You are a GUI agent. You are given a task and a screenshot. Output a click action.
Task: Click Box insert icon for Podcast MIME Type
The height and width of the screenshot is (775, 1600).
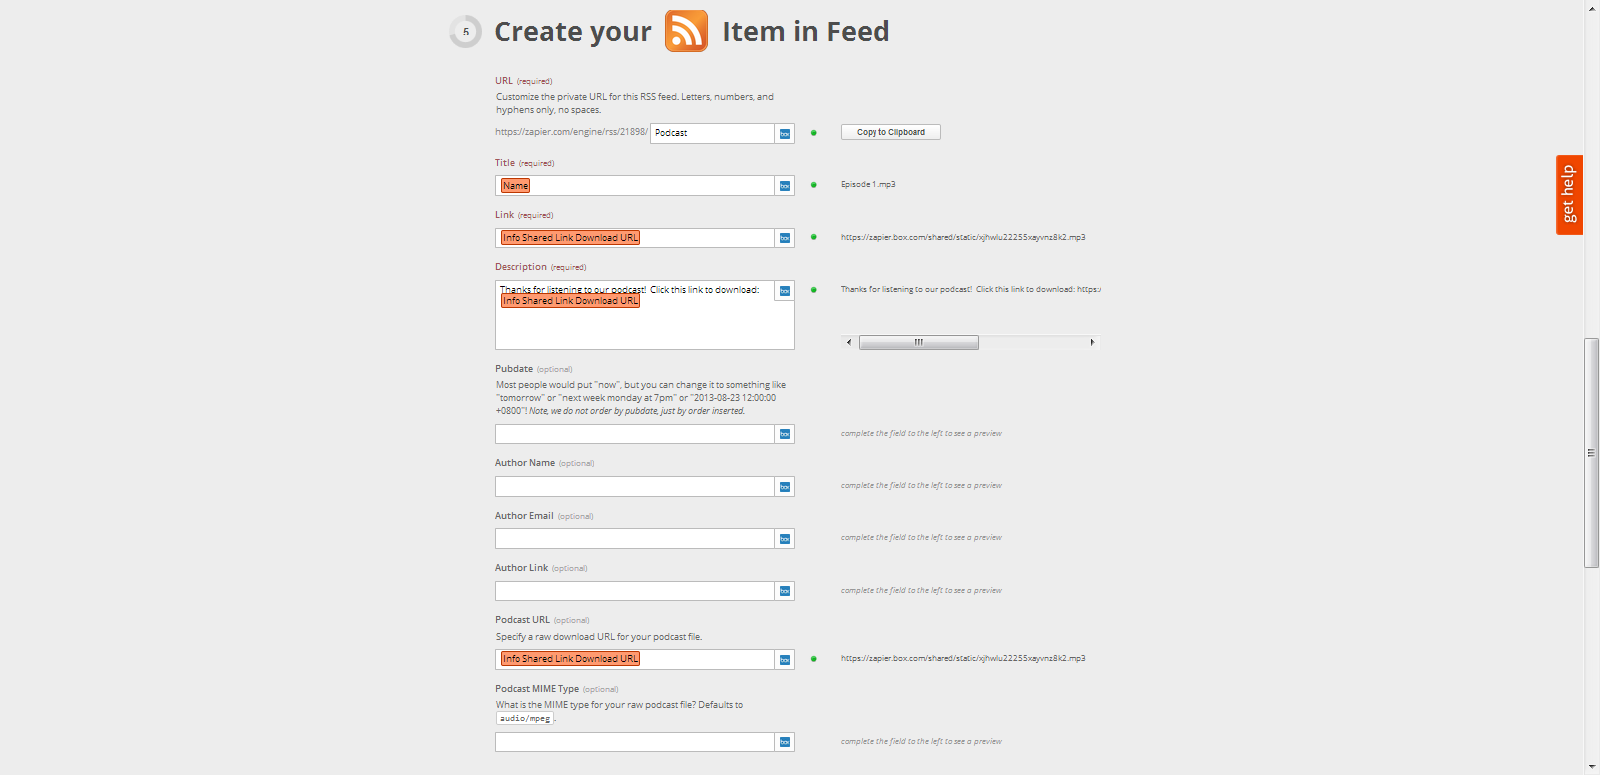pos(785,742)
